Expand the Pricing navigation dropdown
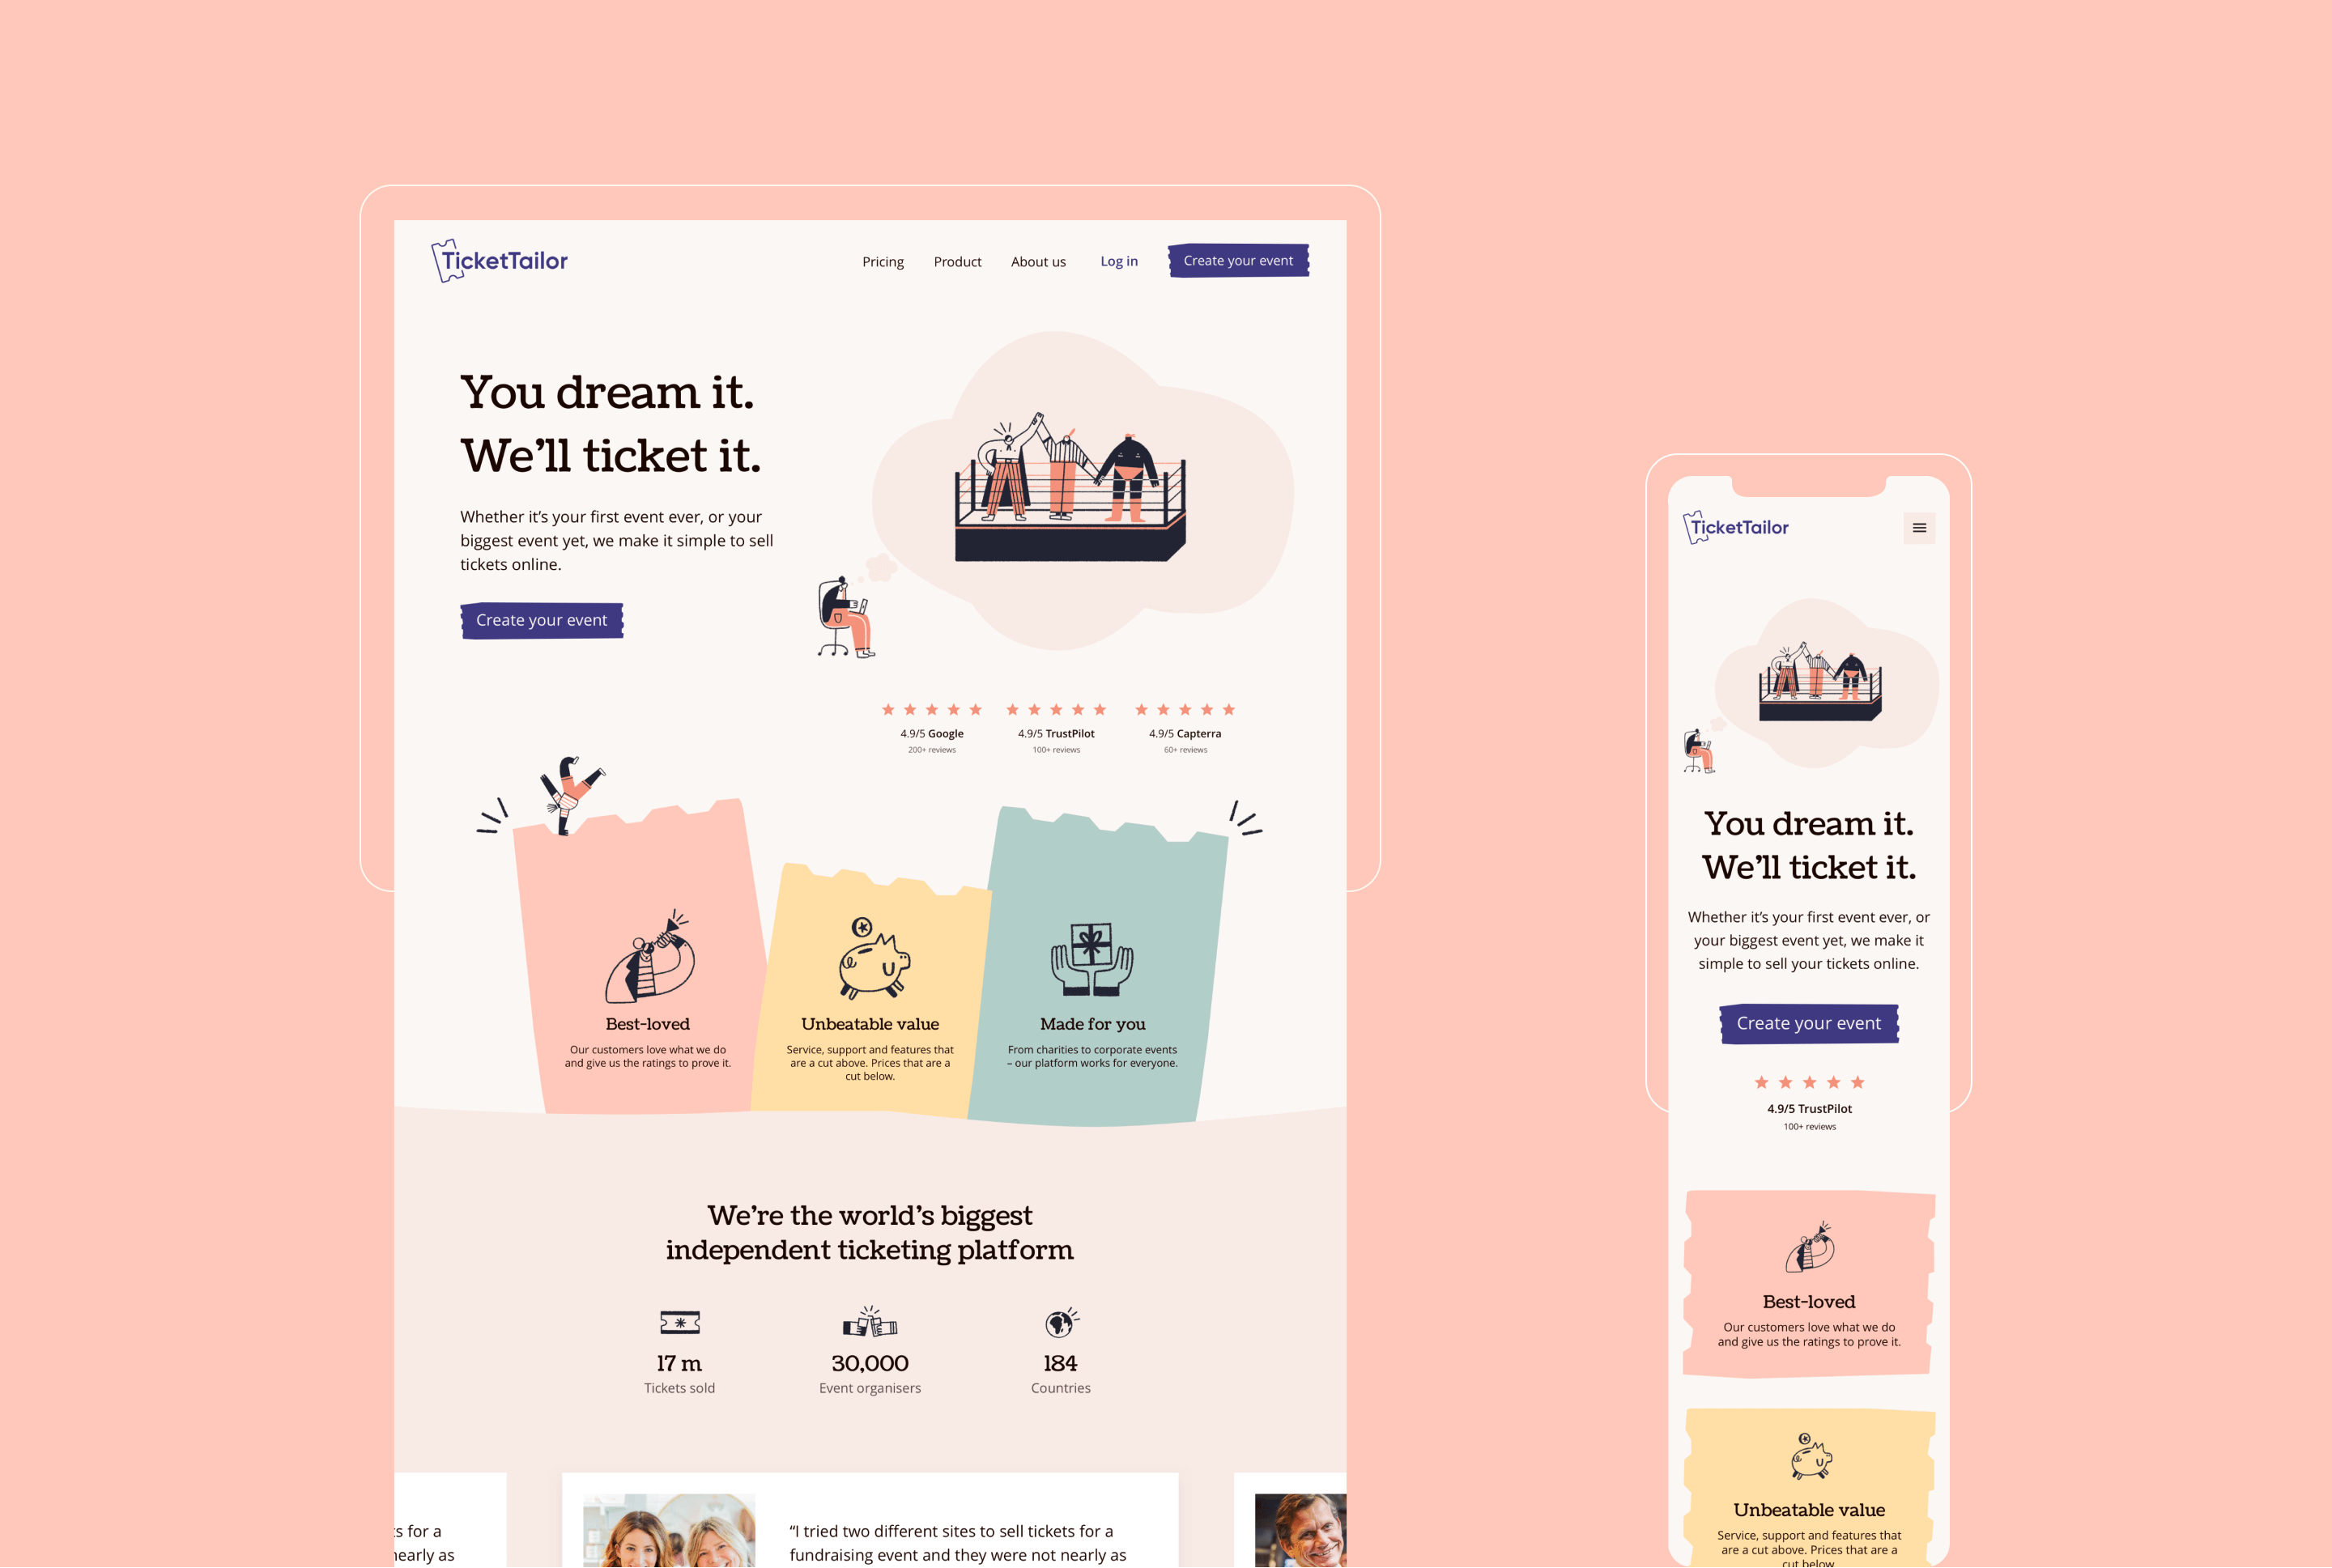Image resolution: width=2332 pixels, height=1568 pixels. click(x=883, y=259)
